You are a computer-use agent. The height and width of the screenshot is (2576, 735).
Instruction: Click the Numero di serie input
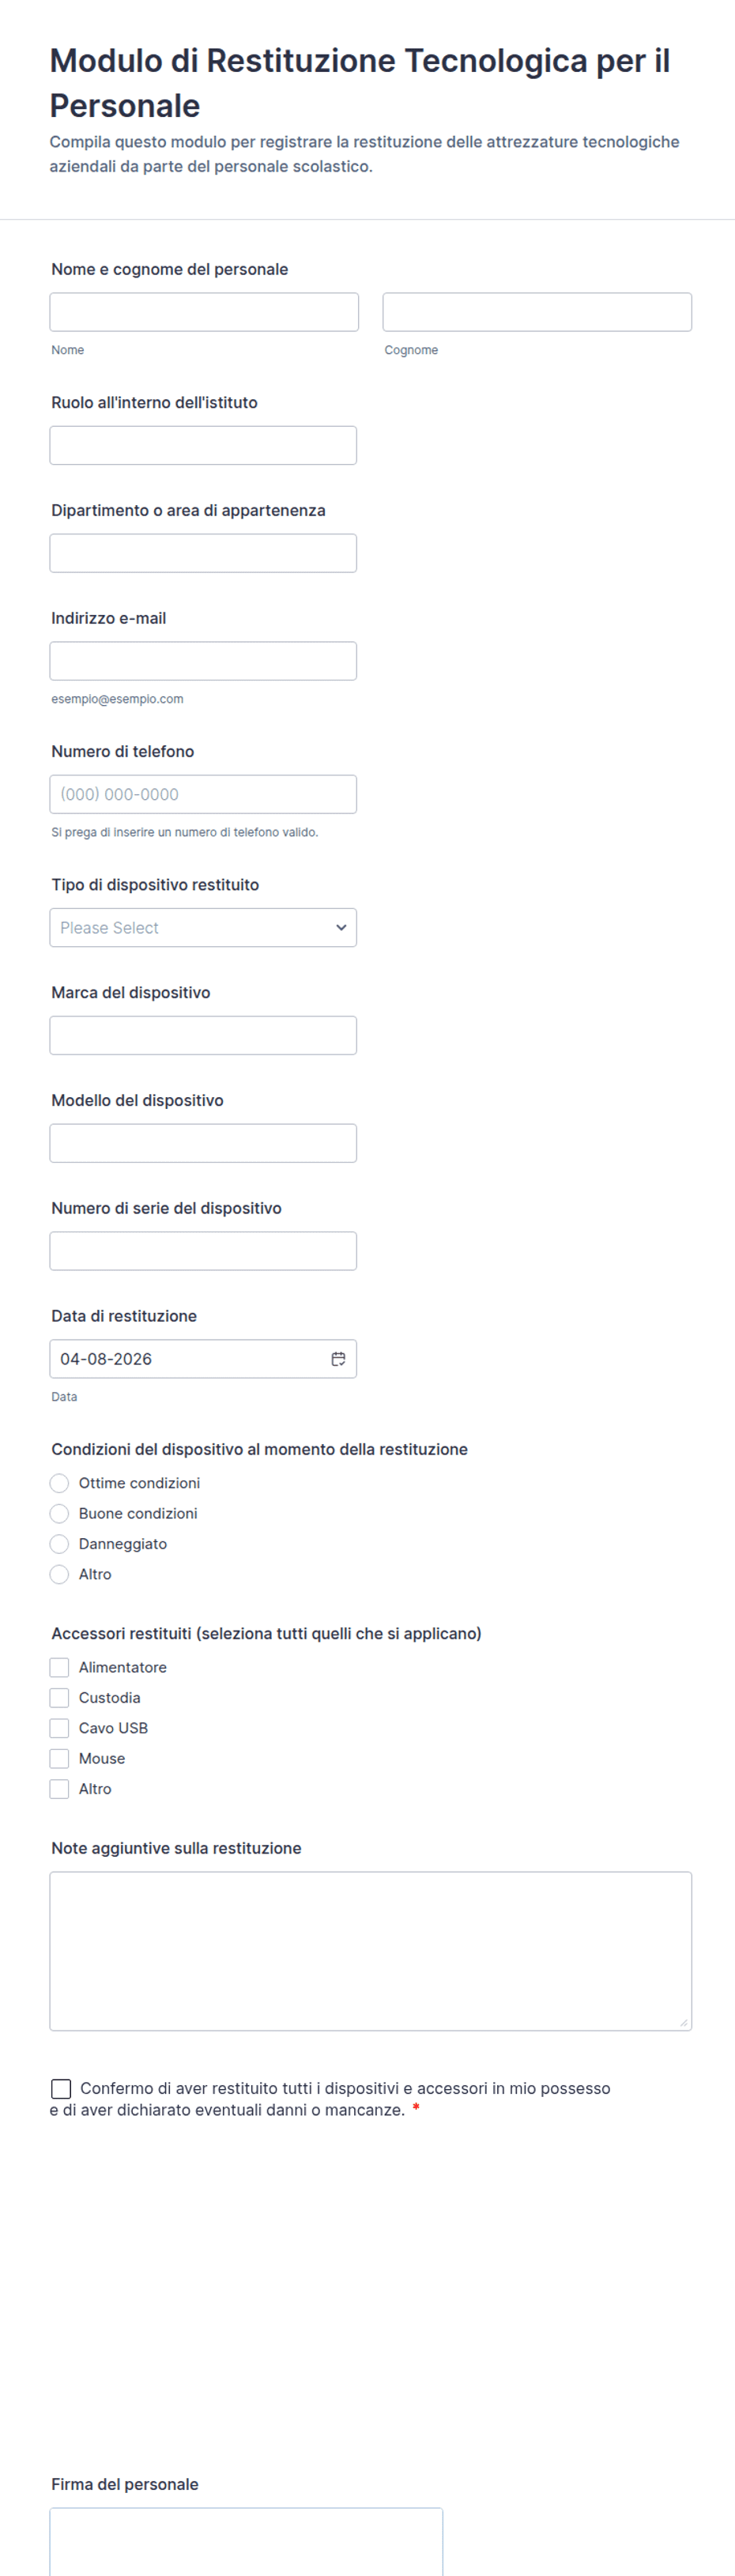click(x=203, y=1251)
